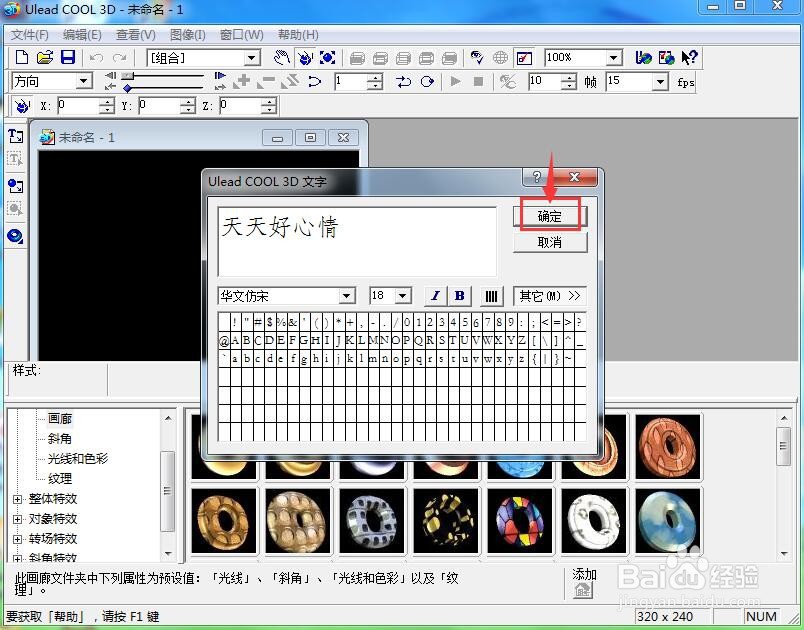
Task: Click the Insert geometric object tool
Action: tap(15, 236)
